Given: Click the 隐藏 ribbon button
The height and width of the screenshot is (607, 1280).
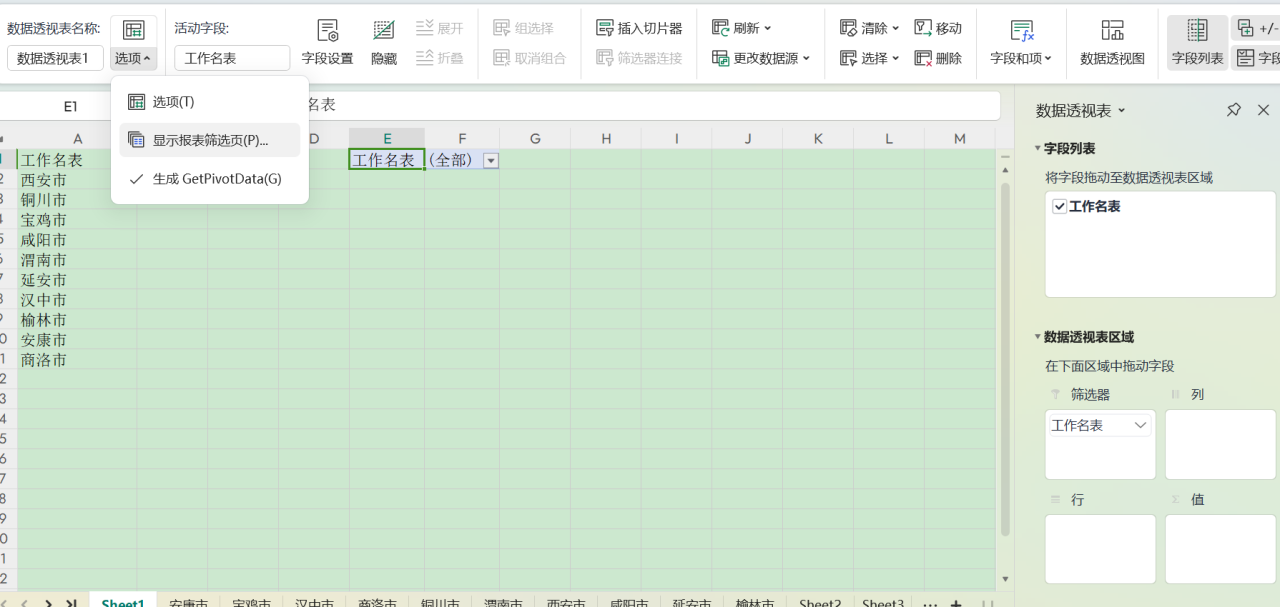Looking at the screenshot, I should (x=384, y=43).
